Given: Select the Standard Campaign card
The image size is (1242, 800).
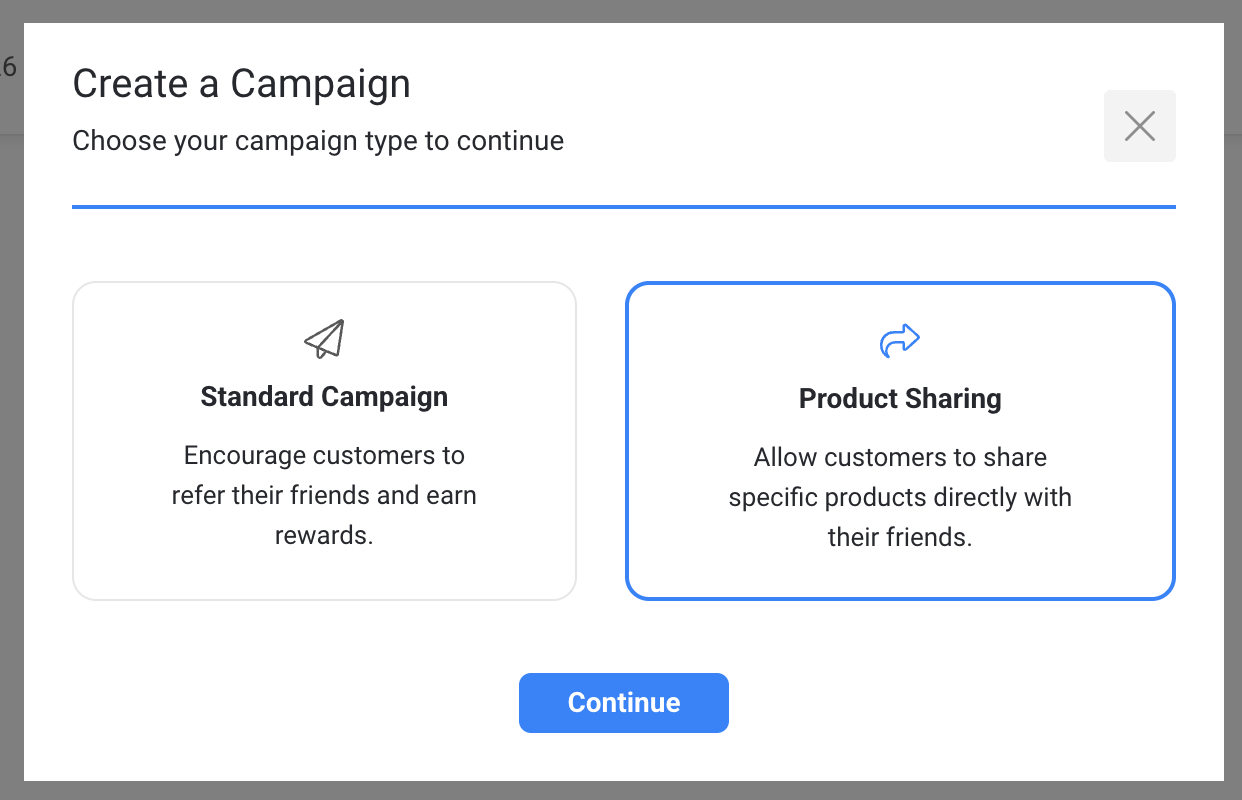Looking at the screenshot, I should pyautogui.click(x=324, y=441).
